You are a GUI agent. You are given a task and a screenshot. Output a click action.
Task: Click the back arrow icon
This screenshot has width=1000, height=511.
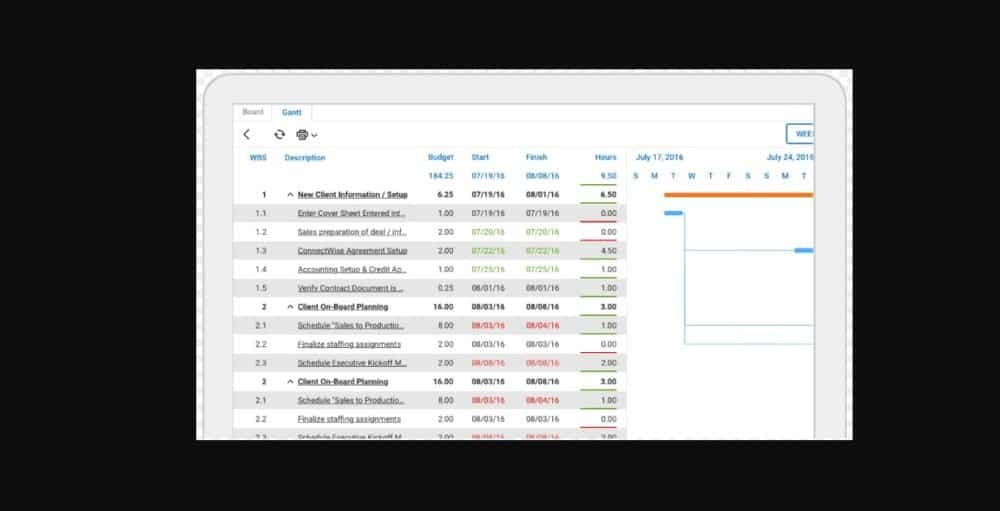247,135
